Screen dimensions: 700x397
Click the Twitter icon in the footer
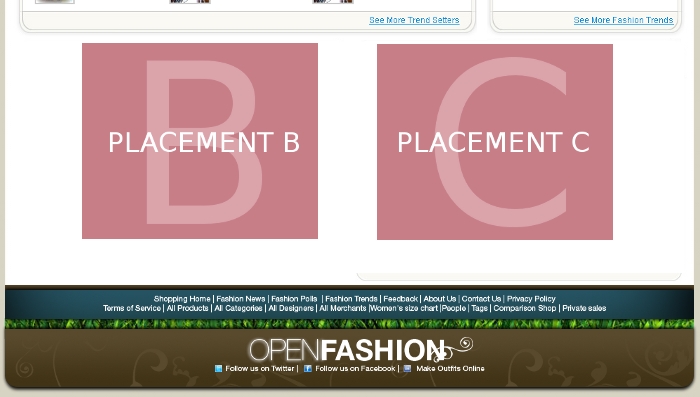(218, 368)
